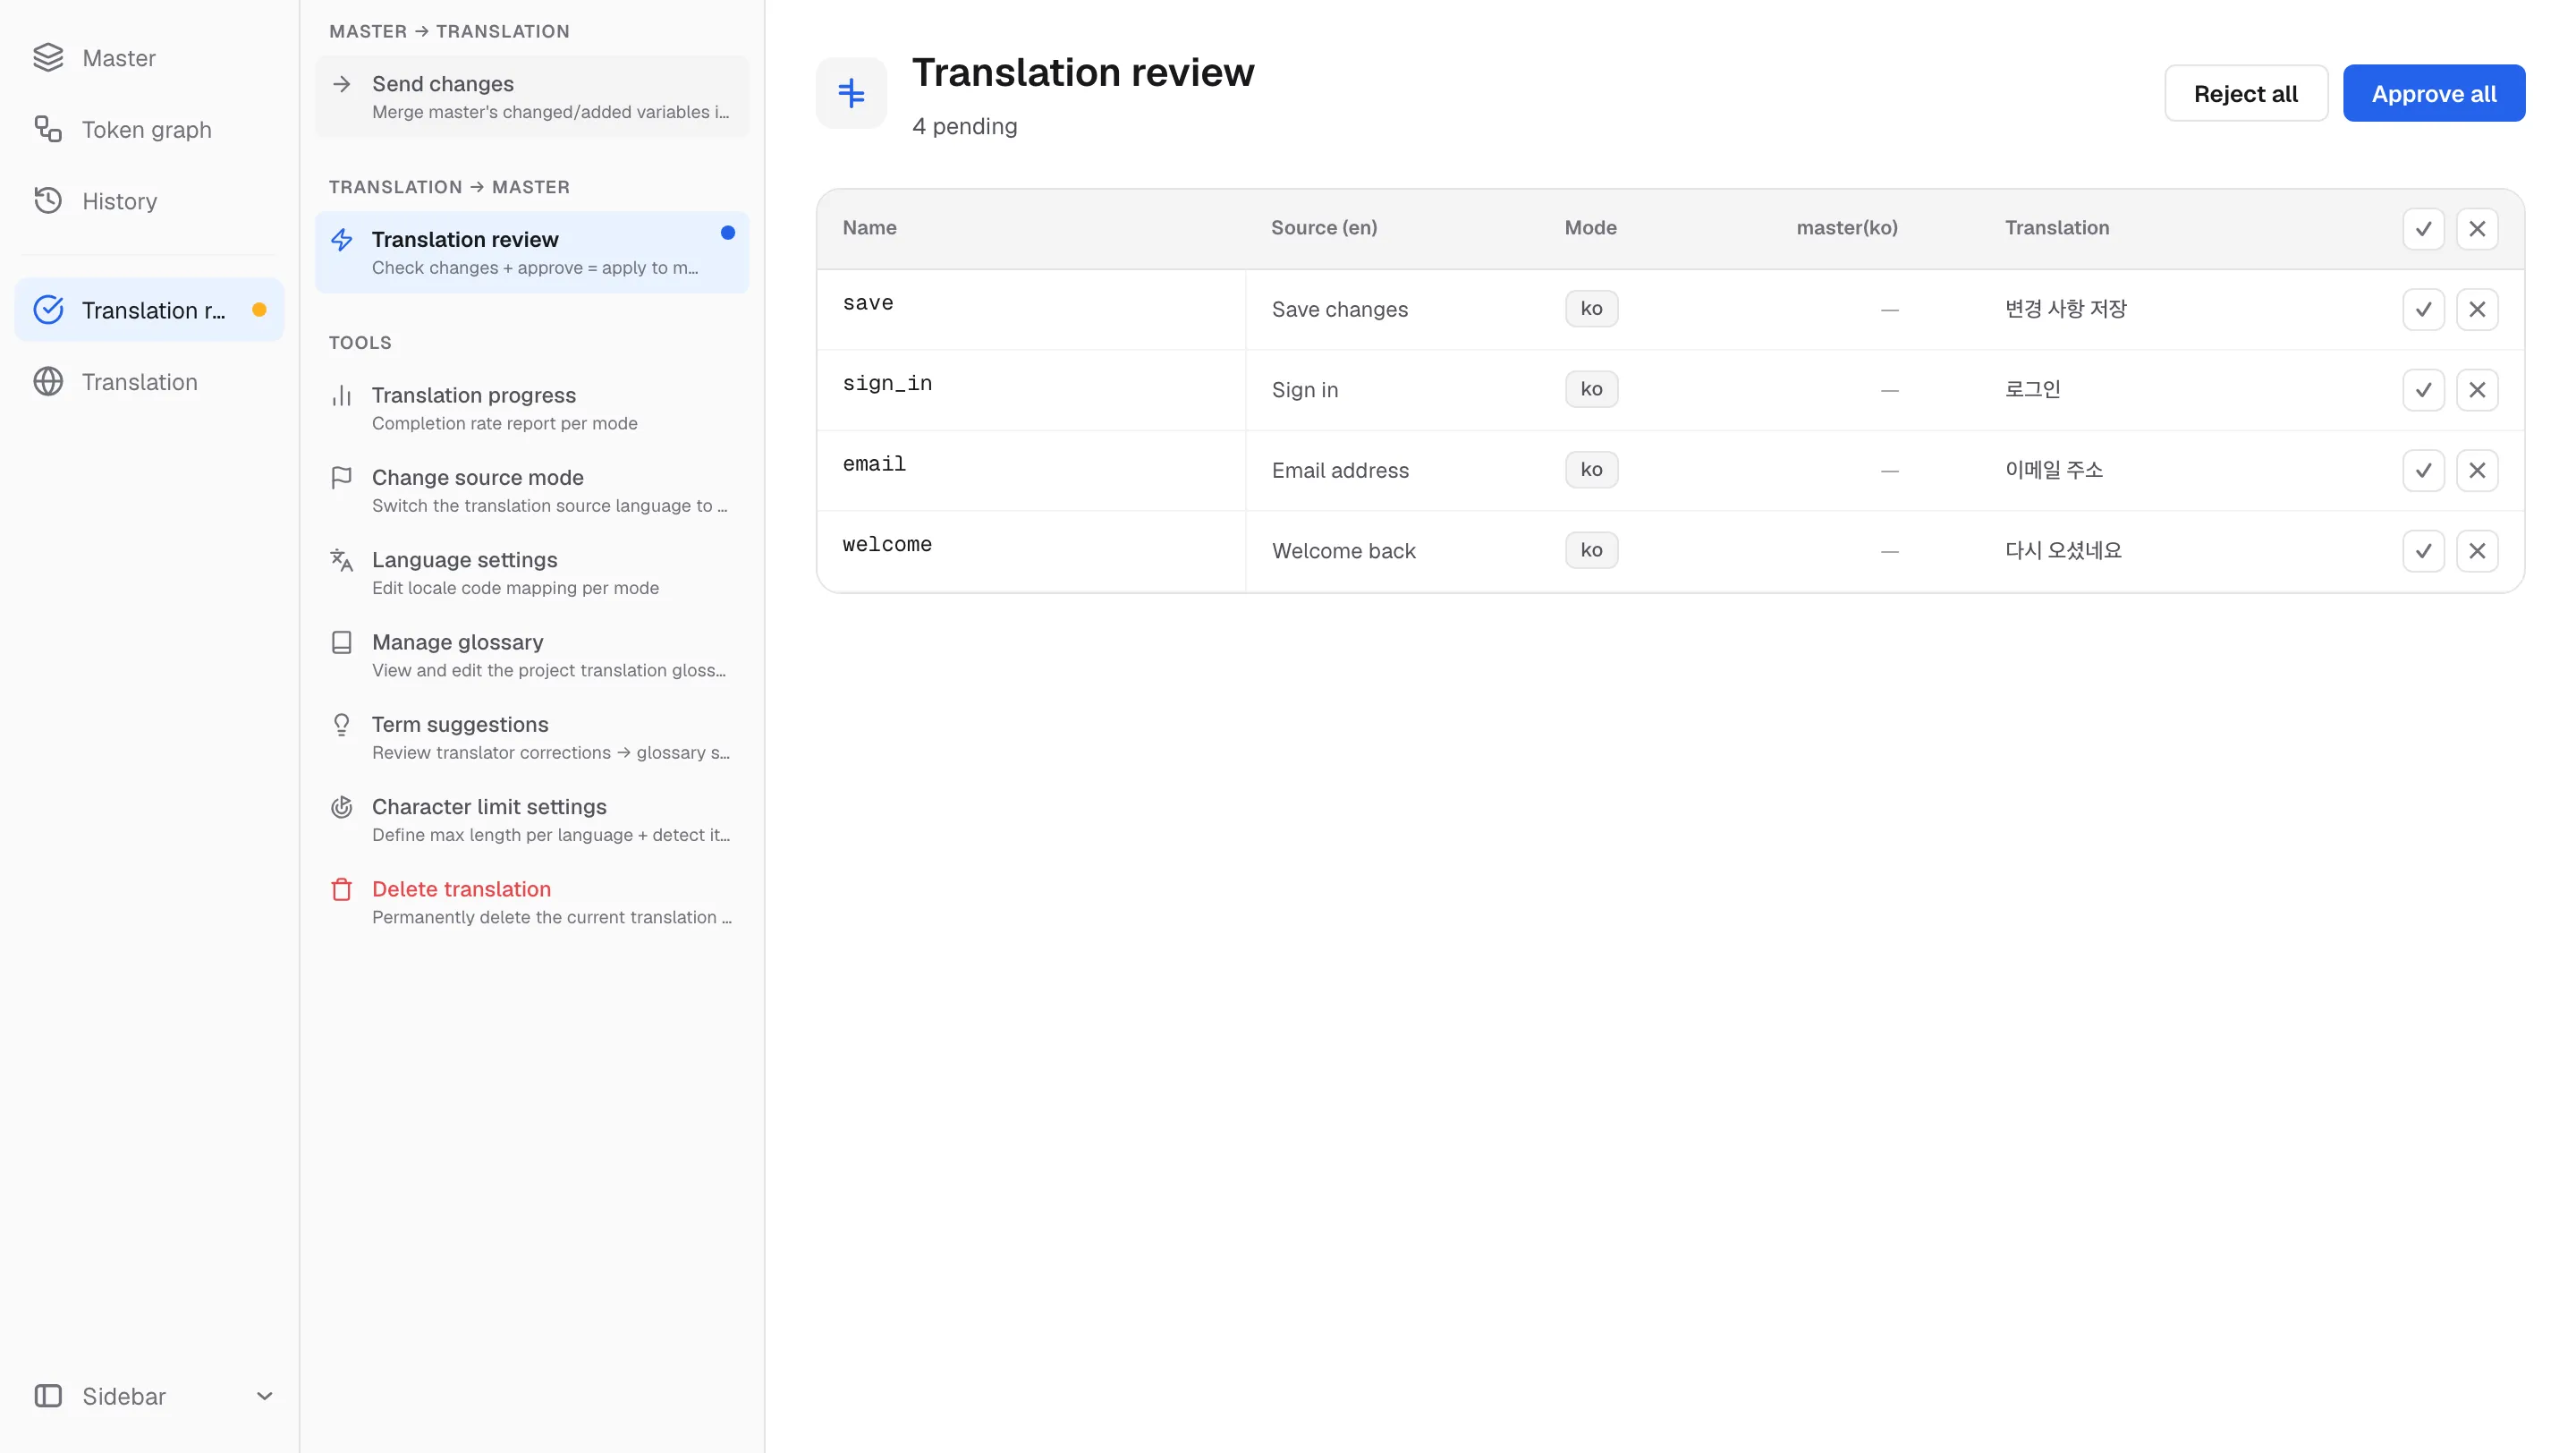This screenshot has height=1453, width=2576.
Task: Click the Character limit settings gauge icon
Action: pos(342,807)
